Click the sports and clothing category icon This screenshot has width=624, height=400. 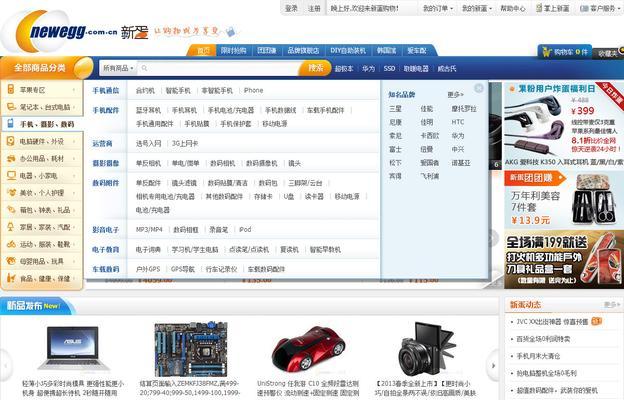tap(11, 244)
